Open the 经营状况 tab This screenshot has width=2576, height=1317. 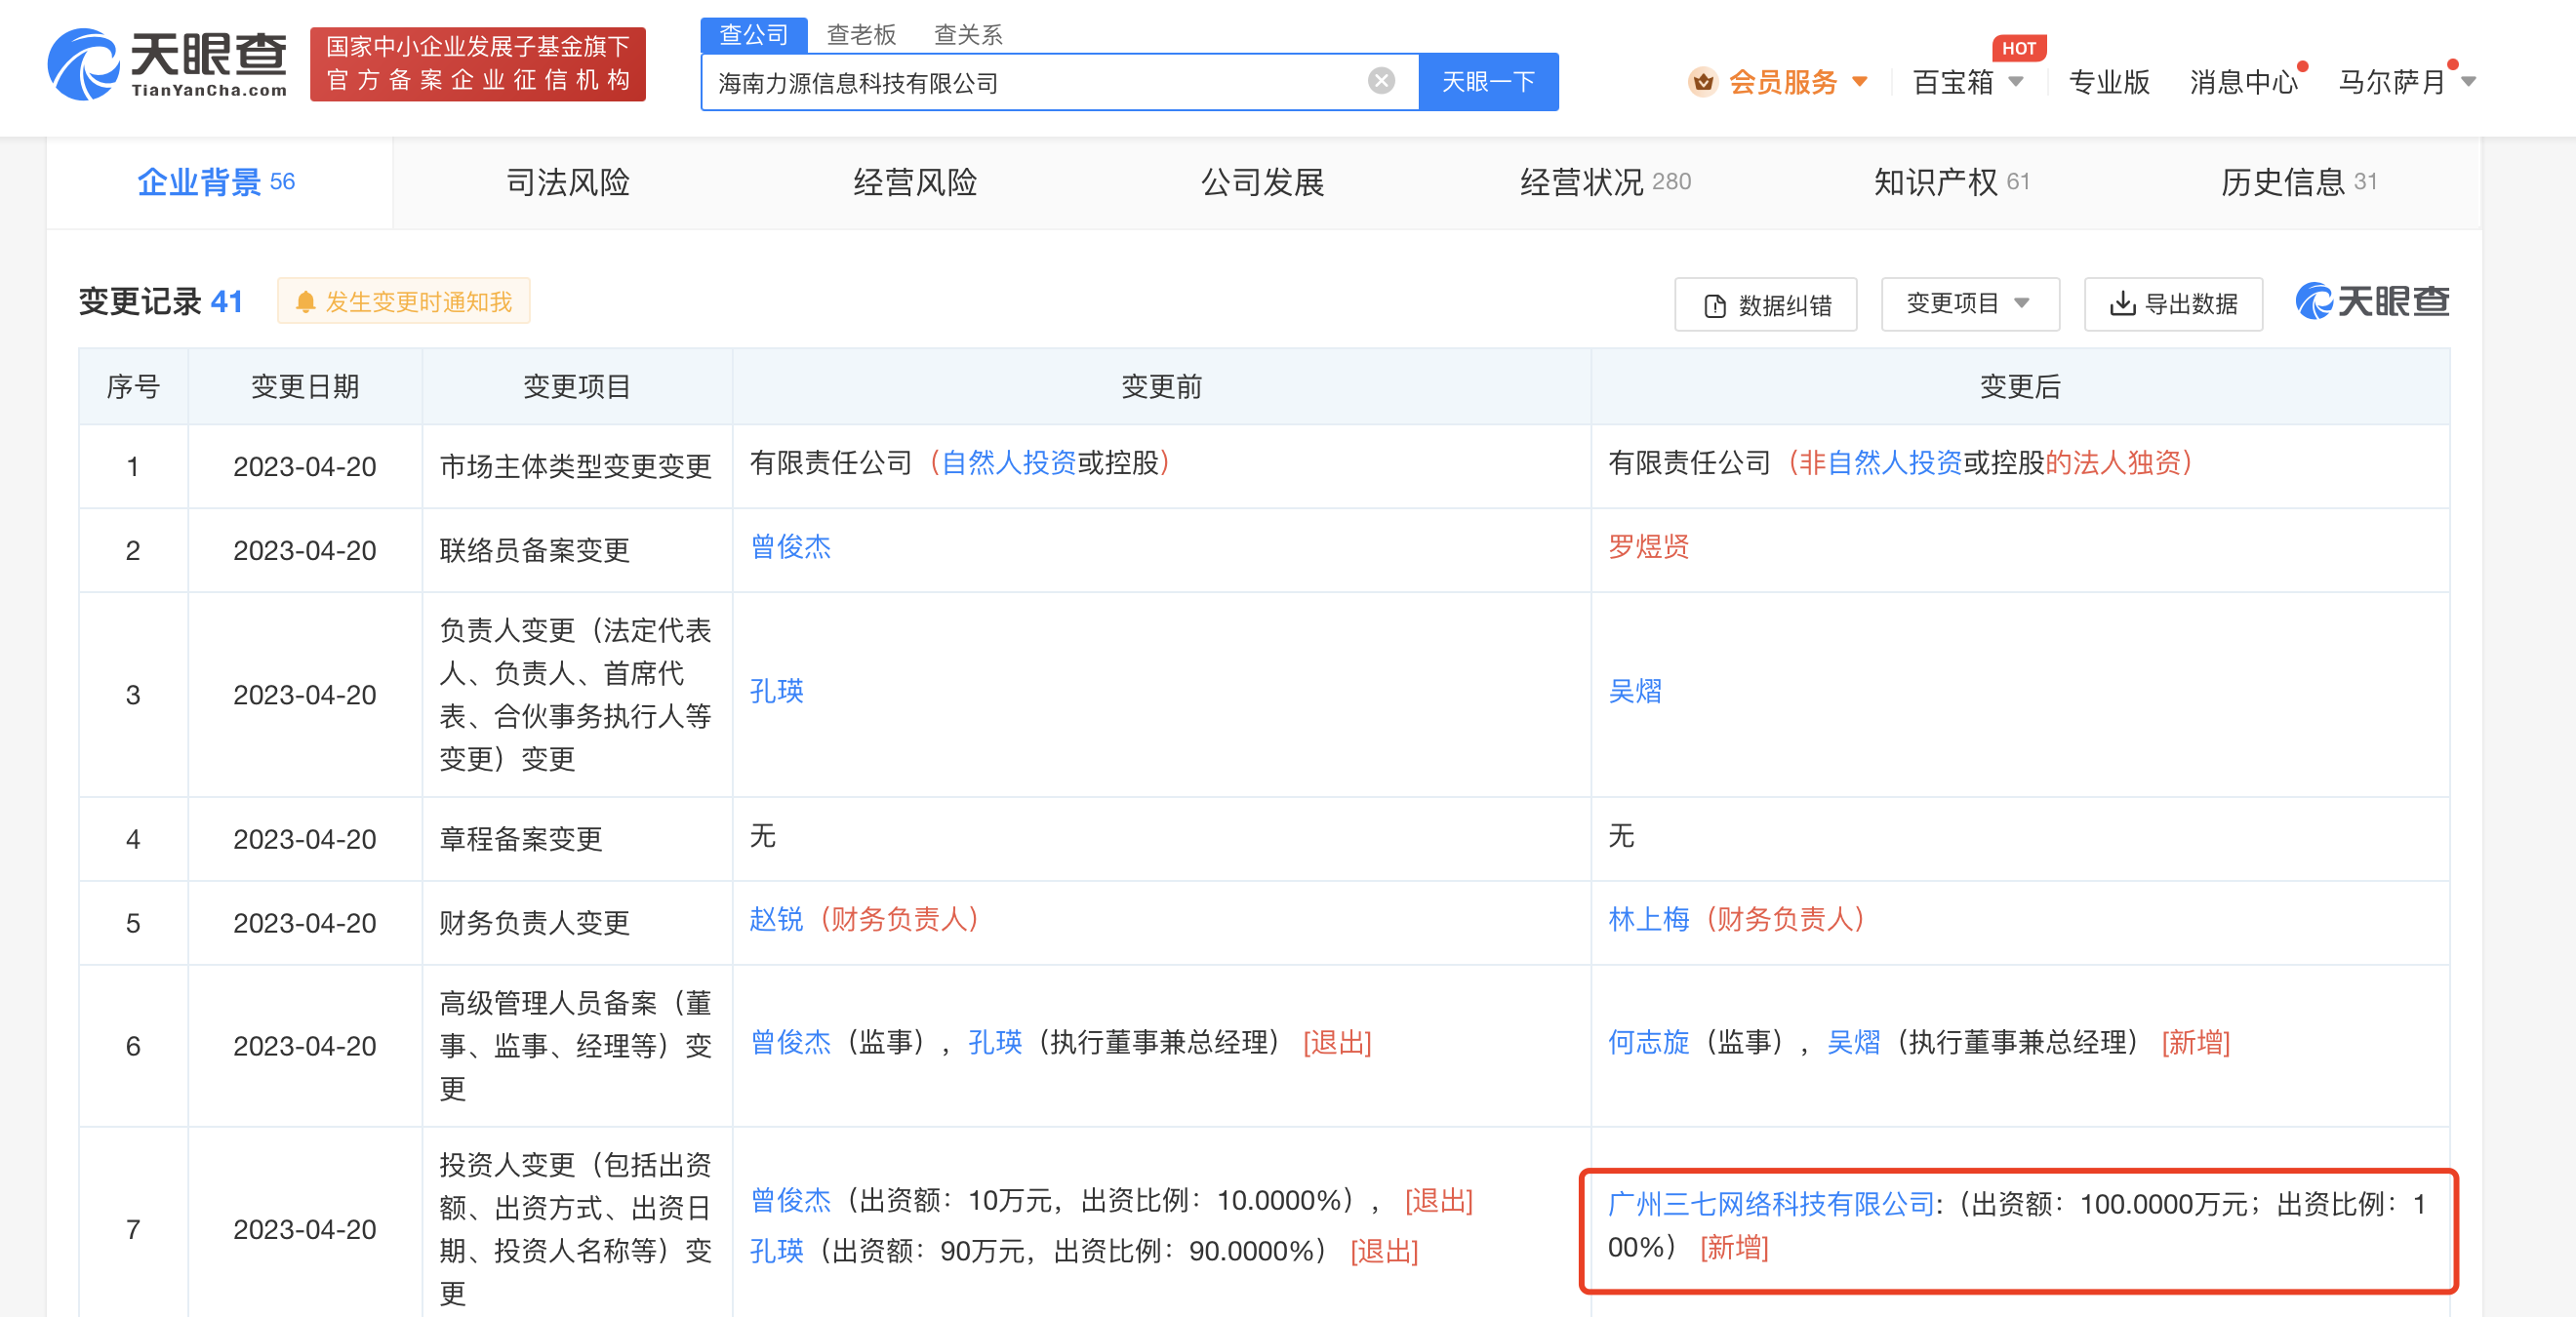(x=1605, y=182)
